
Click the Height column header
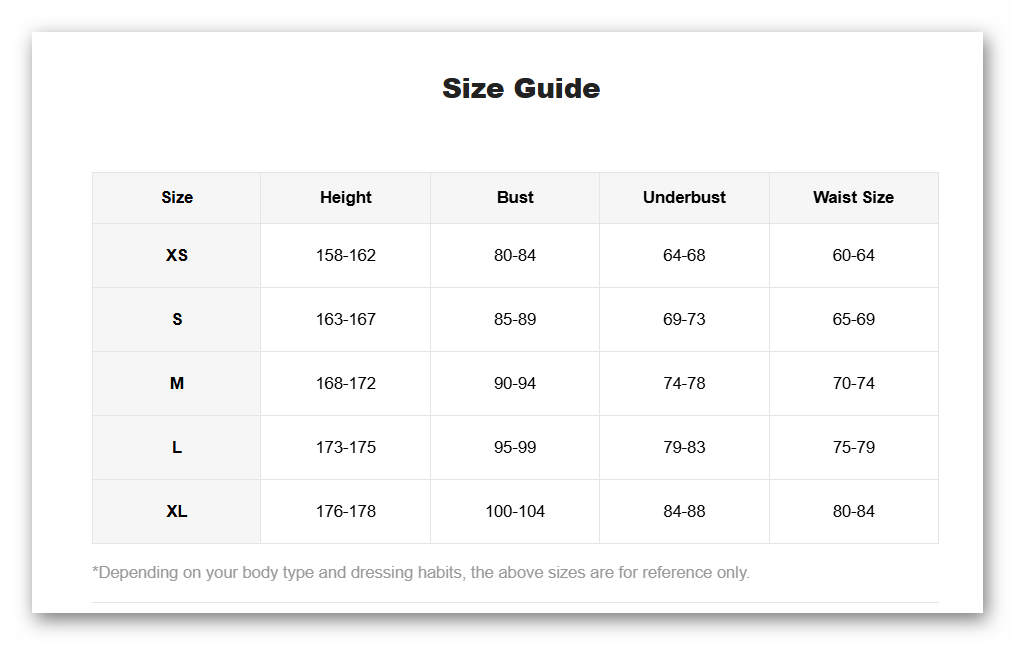click(346, 197)
